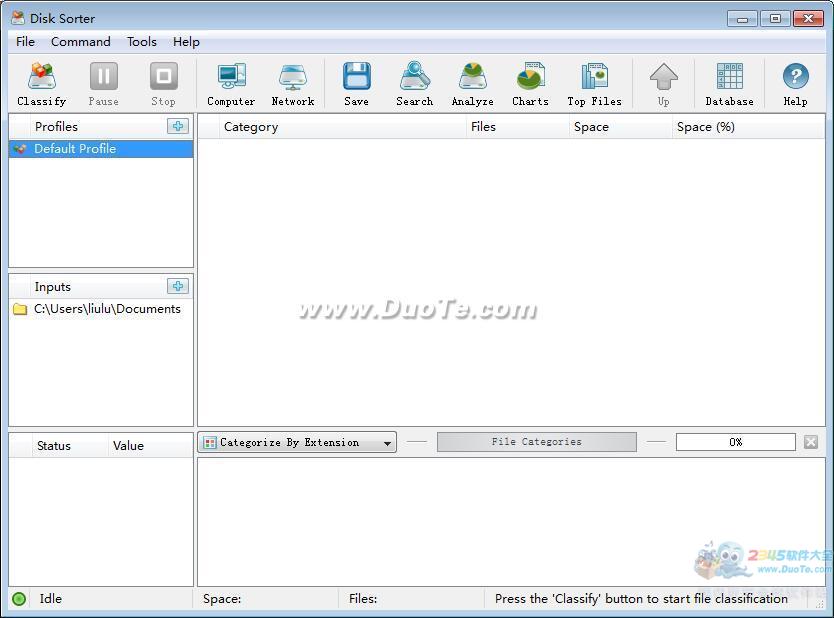Close the Disk Sorter window
This screenshot has width=834, height=618.
click(x=808, y=19)
